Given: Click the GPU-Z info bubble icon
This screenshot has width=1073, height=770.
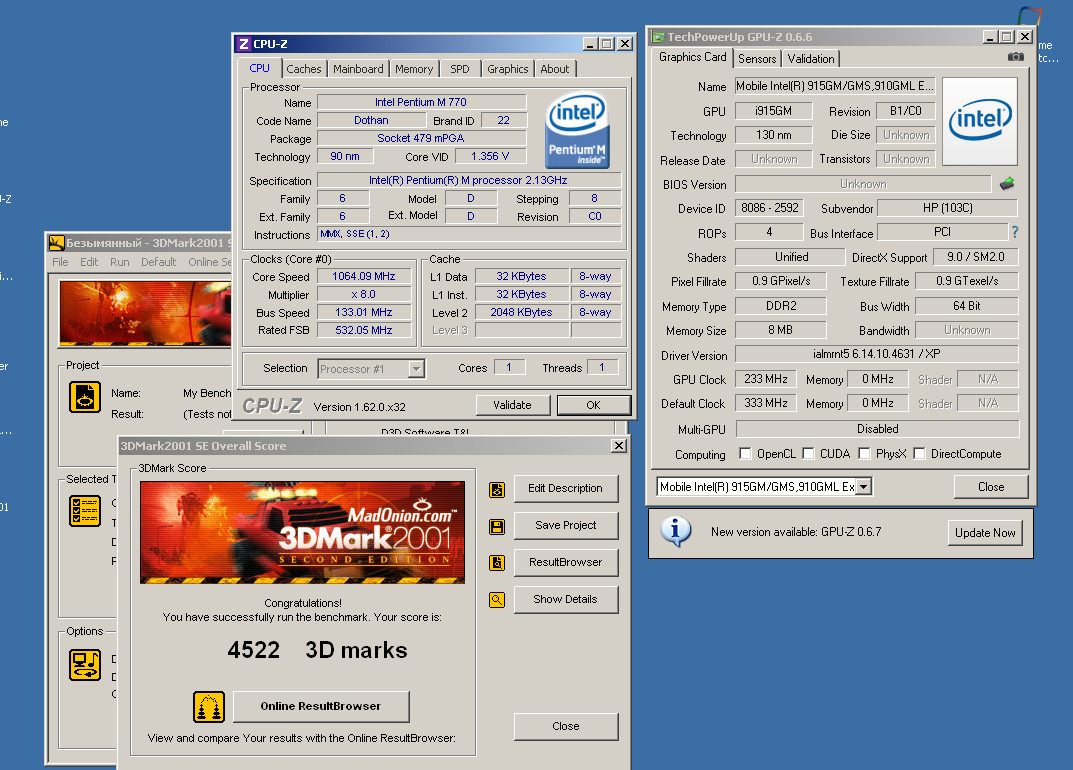Looking at the screenshot, I should coord(676,531).
